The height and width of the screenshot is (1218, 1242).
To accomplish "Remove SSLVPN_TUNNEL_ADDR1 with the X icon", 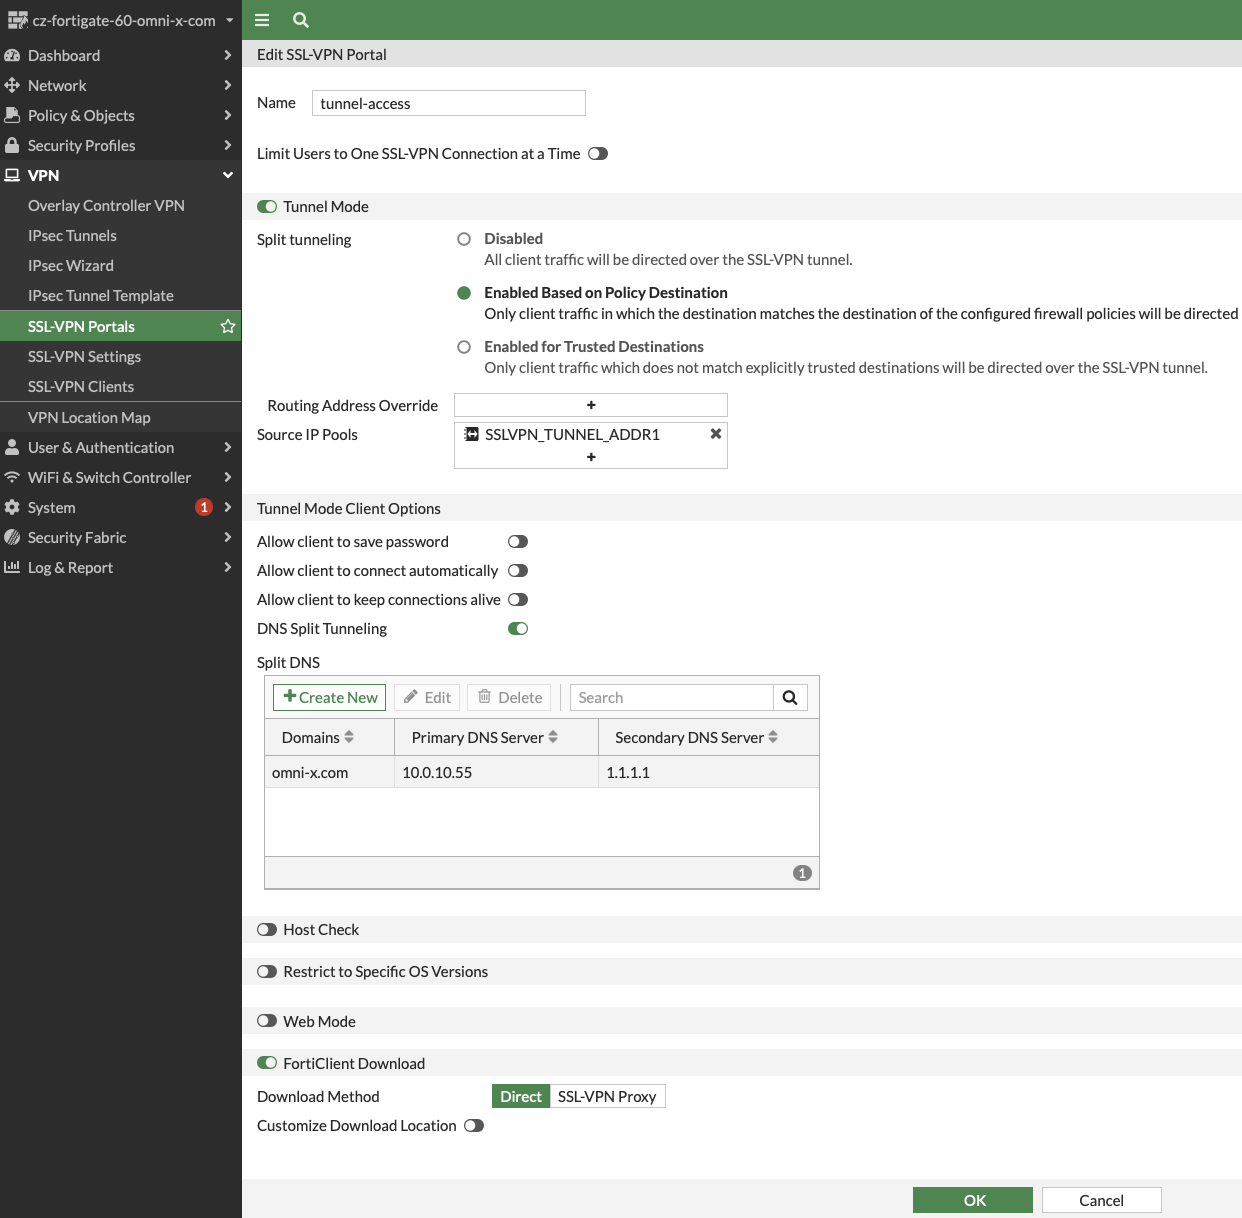I will (716, 434).
